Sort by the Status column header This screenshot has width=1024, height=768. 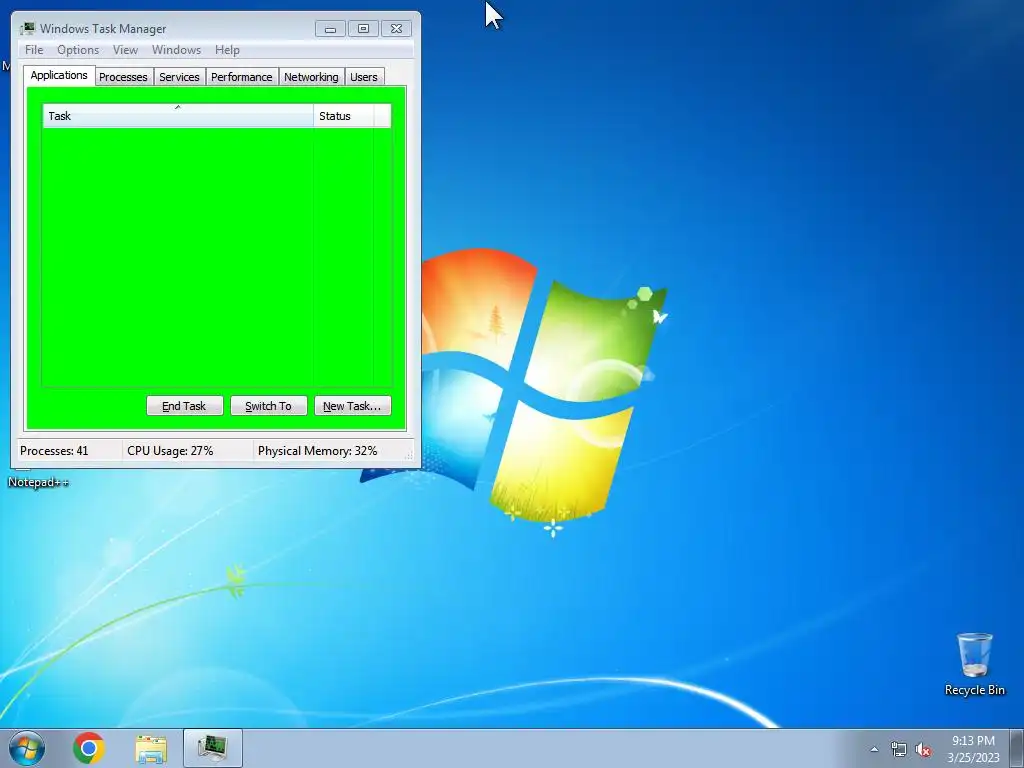344,116
